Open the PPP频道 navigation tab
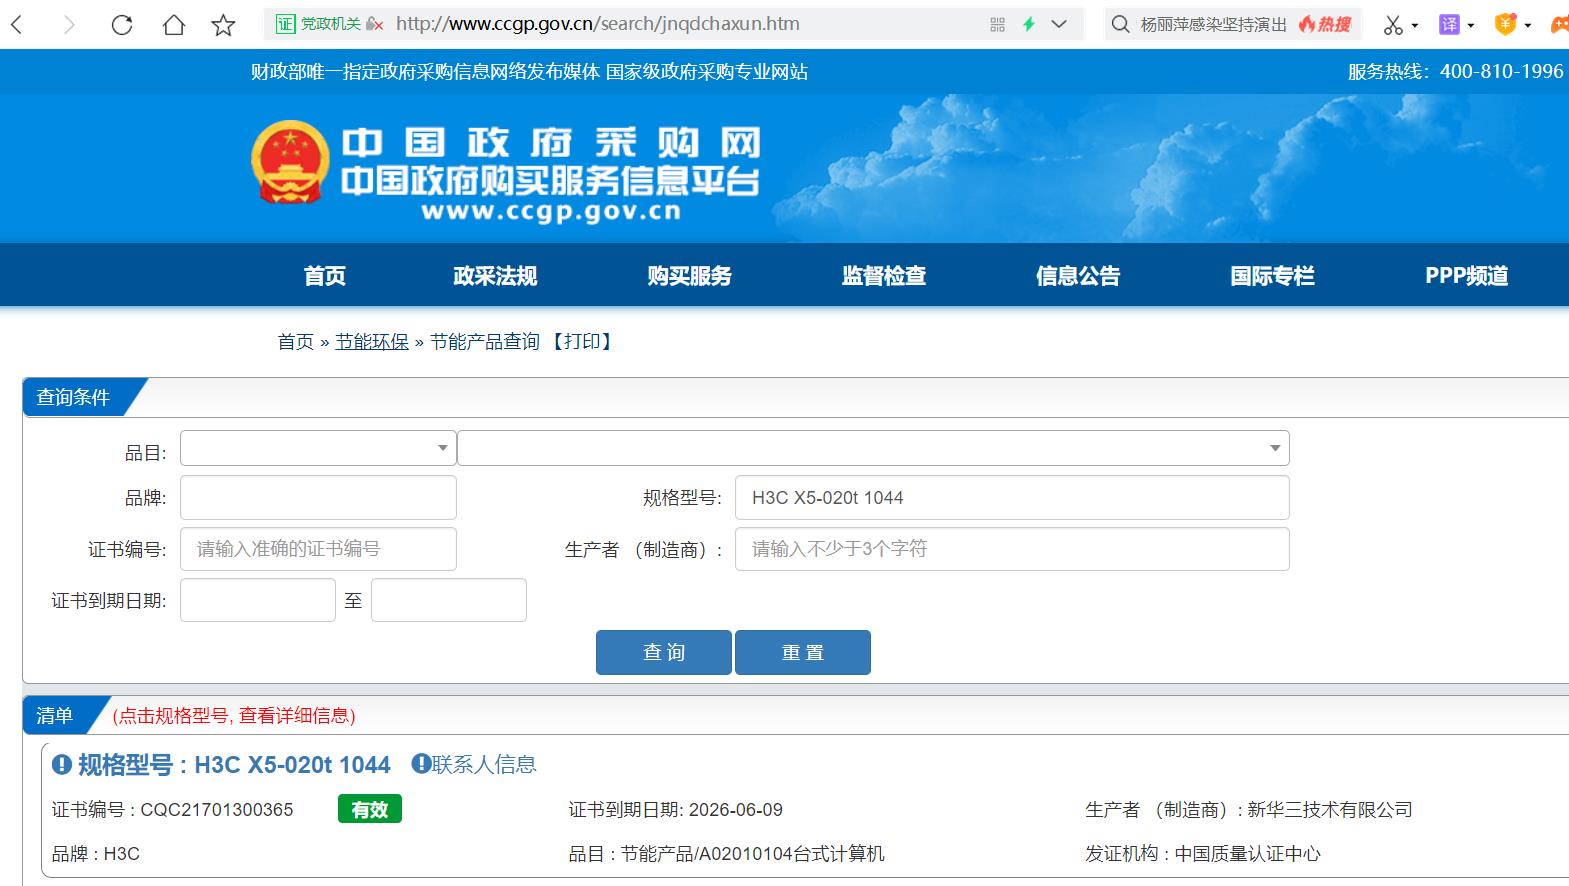1569x886 pixels. (1466, 276)
